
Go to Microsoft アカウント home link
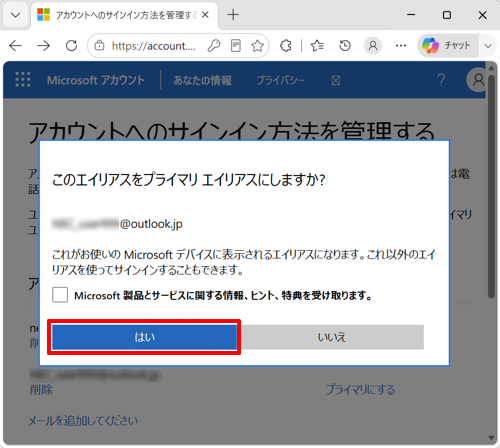tap(96, 80)
